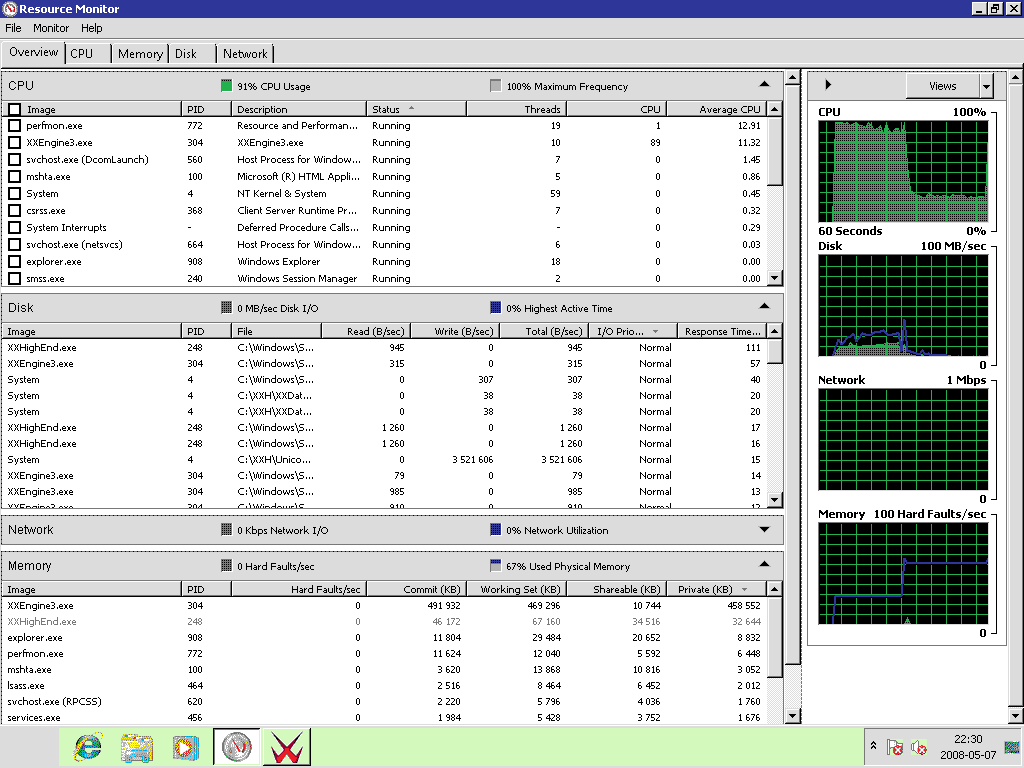Viewport: 1024px width, 768px height.
Task: Click the Disk activity graph
Action: click(903, 305)
